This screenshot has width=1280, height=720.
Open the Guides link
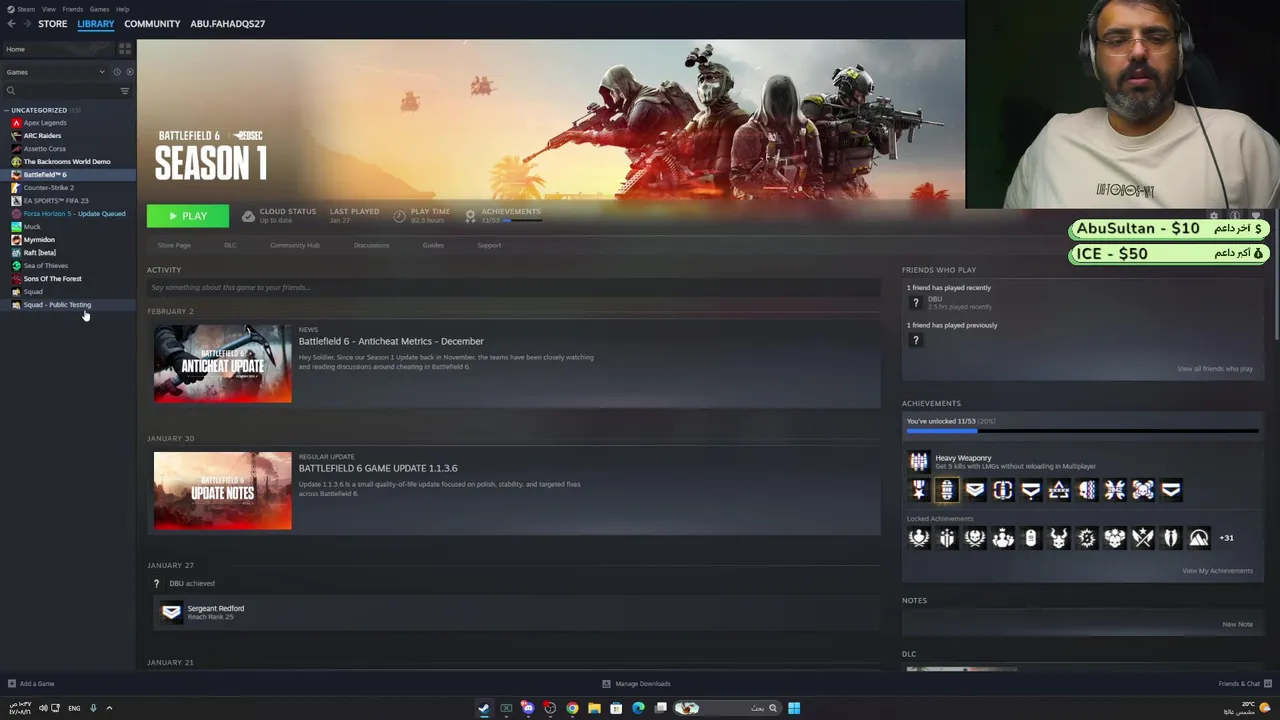(433, 245)
